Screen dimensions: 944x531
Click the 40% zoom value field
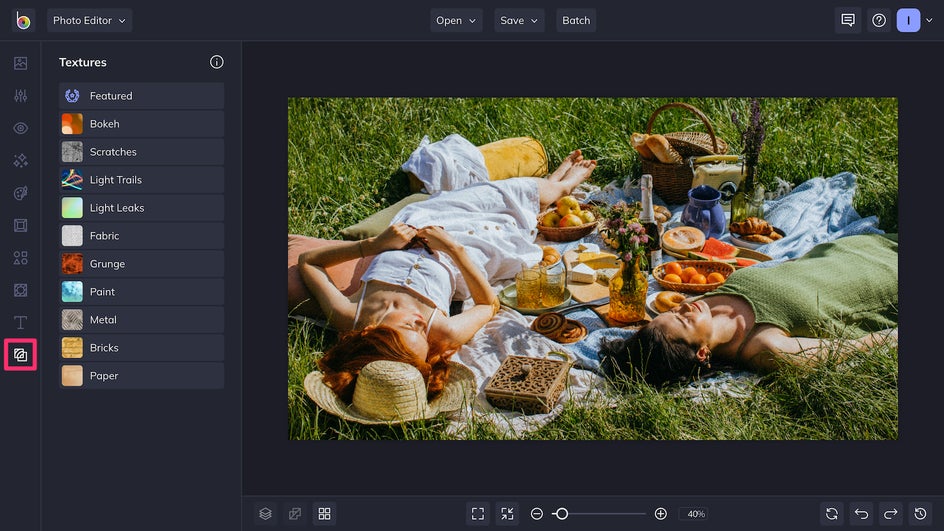(696, 514)
